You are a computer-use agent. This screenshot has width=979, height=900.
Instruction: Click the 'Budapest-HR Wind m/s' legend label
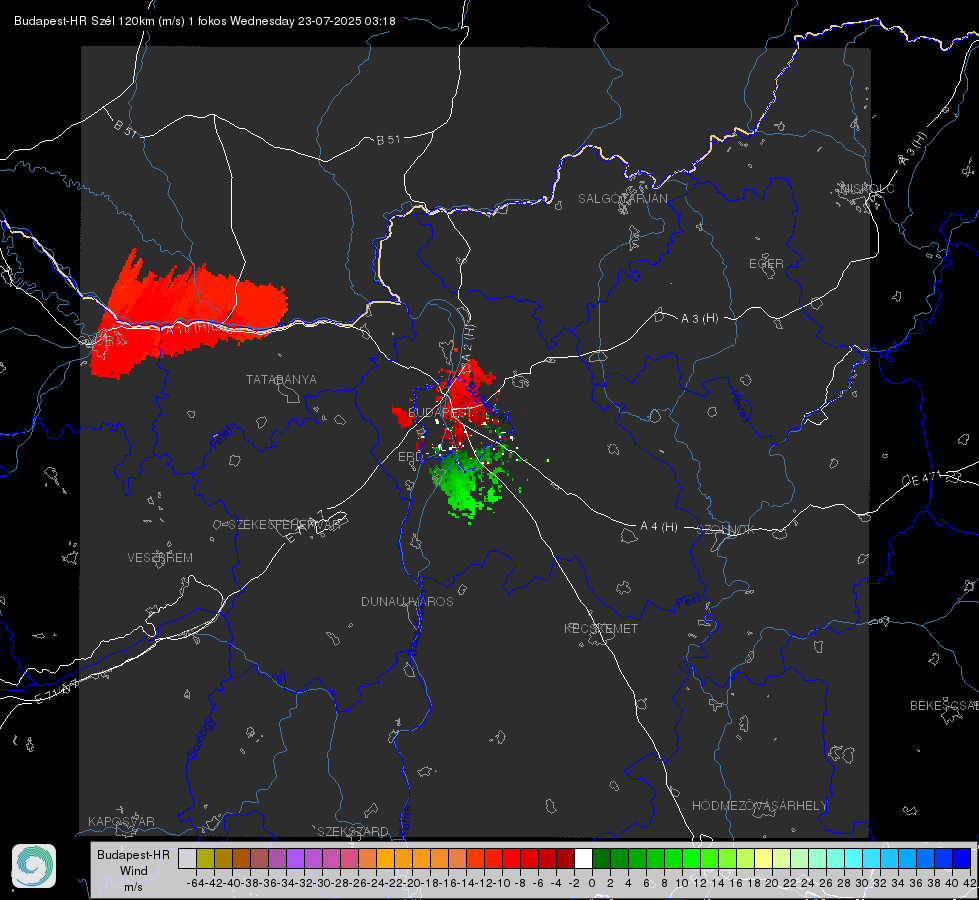134,870
